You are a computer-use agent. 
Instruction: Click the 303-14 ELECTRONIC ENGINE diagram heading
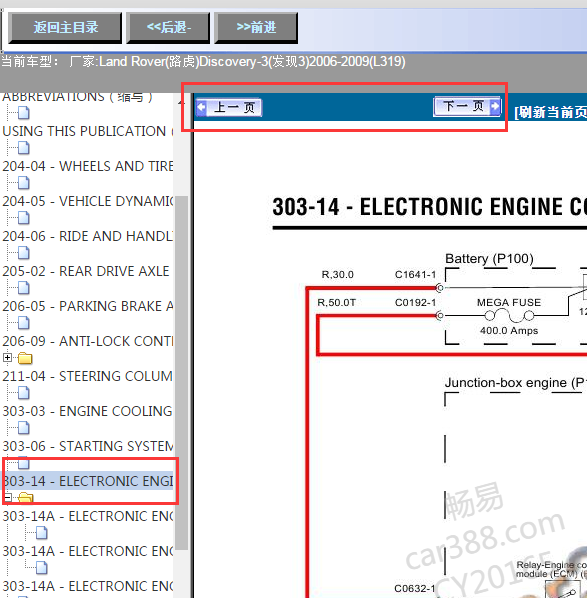(429, 207)
